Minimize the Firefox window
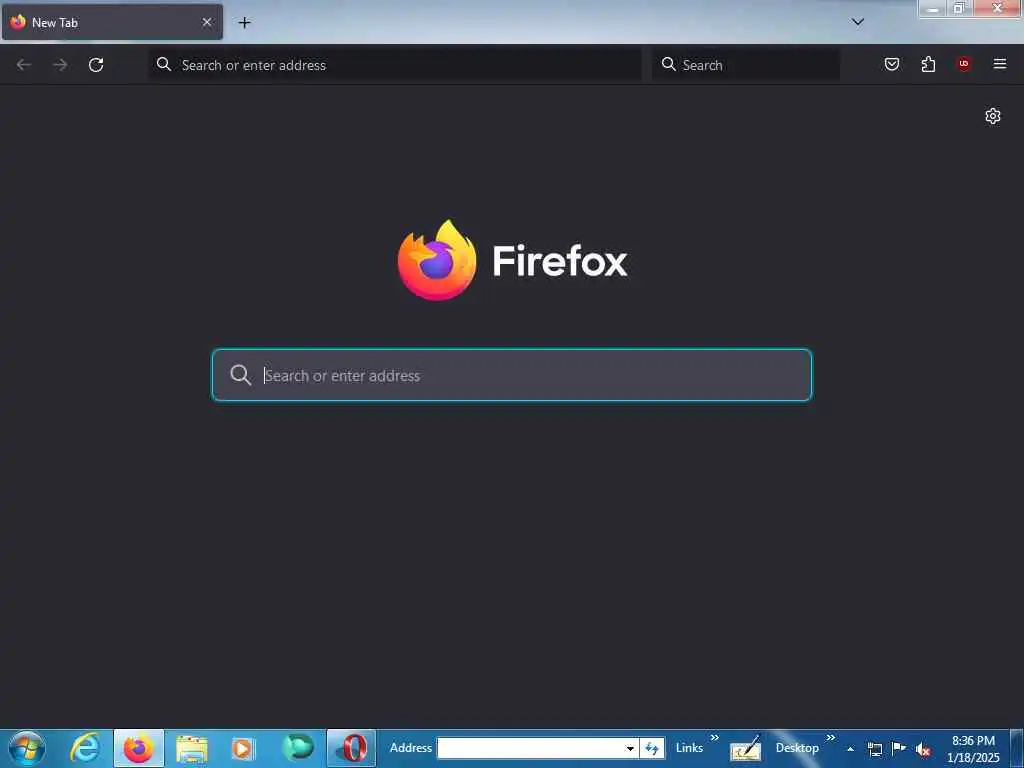The height and width of the screenshot is (768, 1024). 933,8
